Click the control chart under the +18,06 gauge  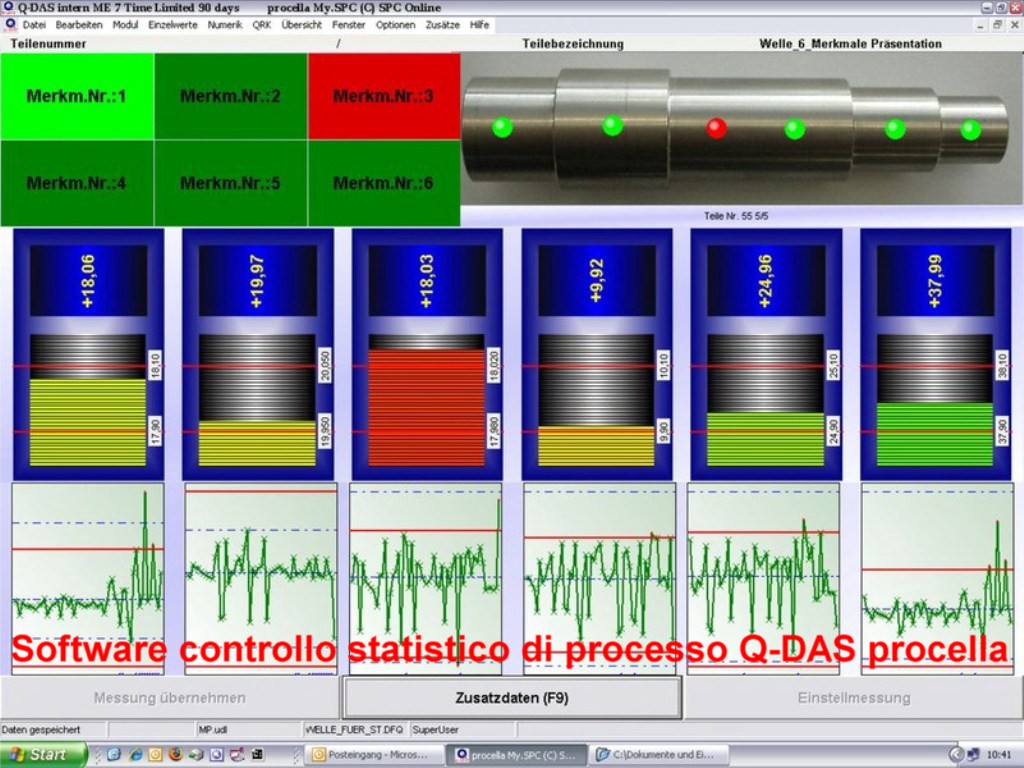point(88,579)
